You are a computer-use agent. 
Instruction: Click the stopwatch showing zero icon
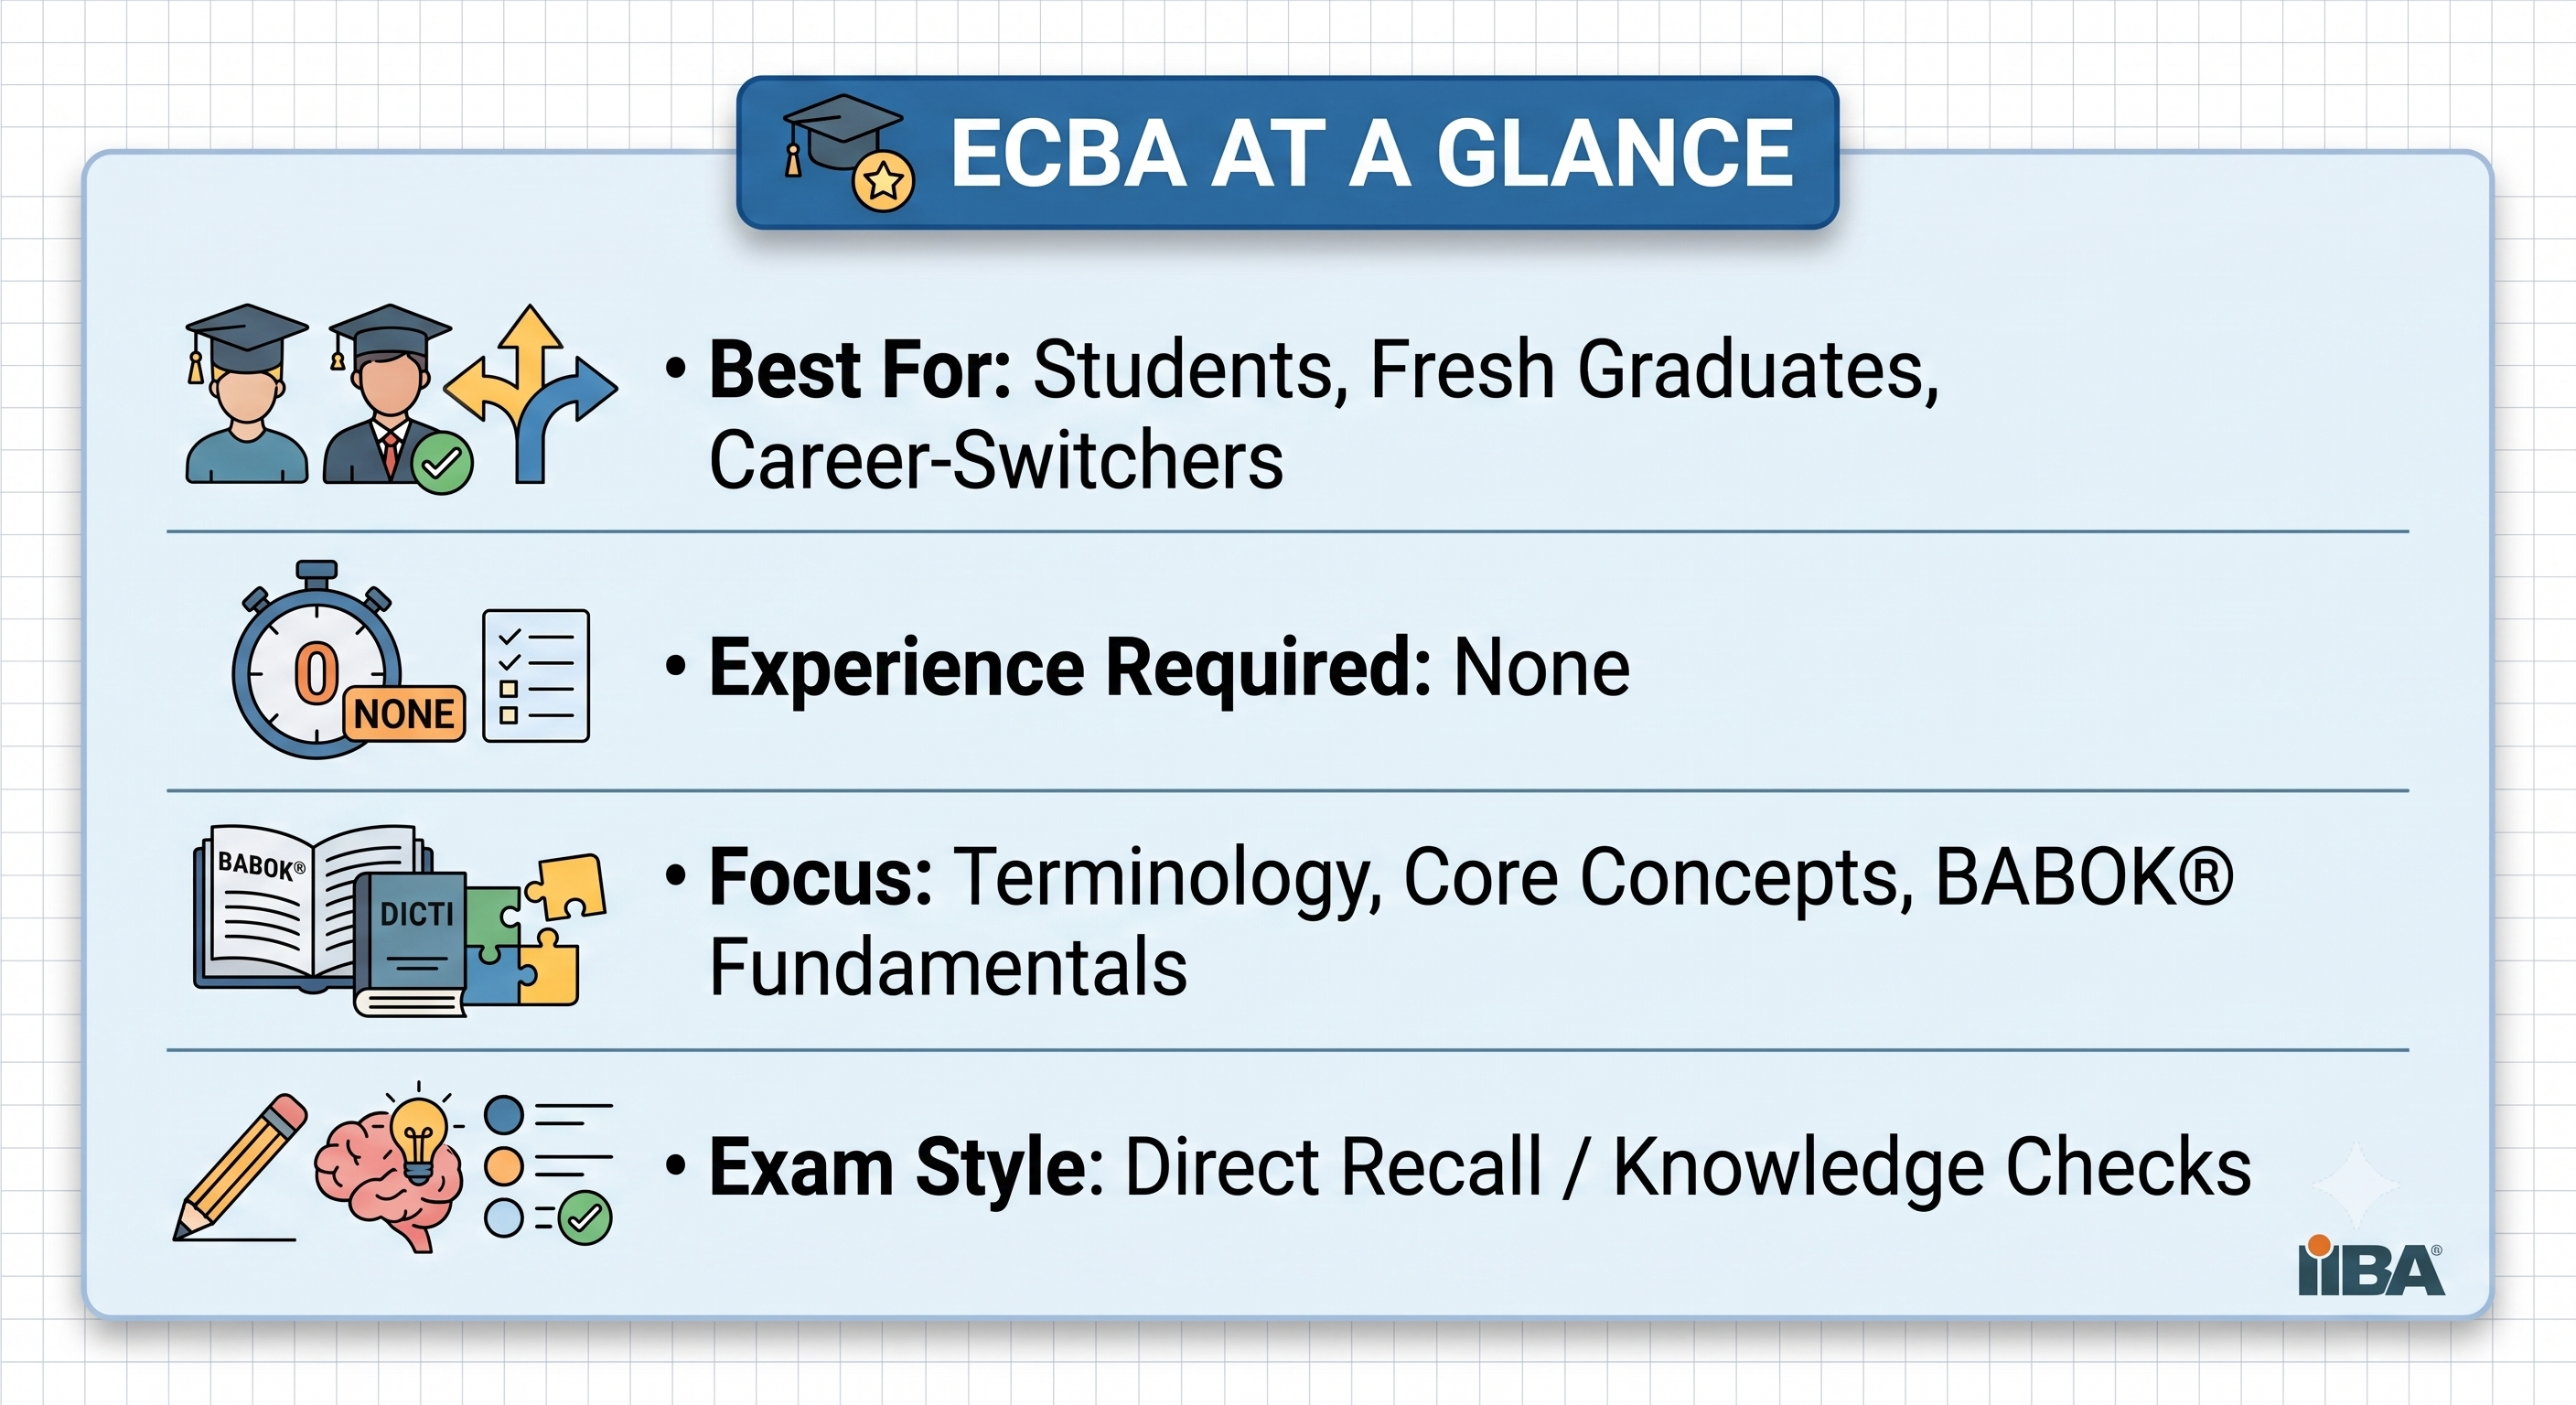click(316, 660)
